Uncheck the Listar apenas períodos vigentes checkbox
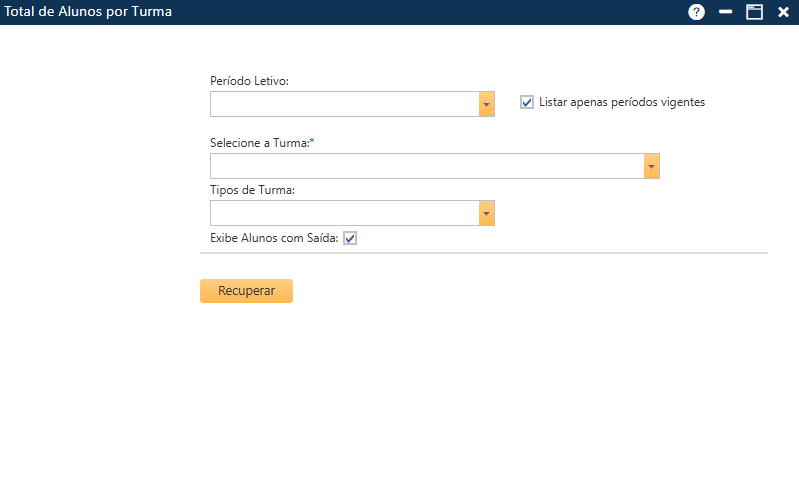The width and height of the screenshot is (799, 500). coord(527,102)
